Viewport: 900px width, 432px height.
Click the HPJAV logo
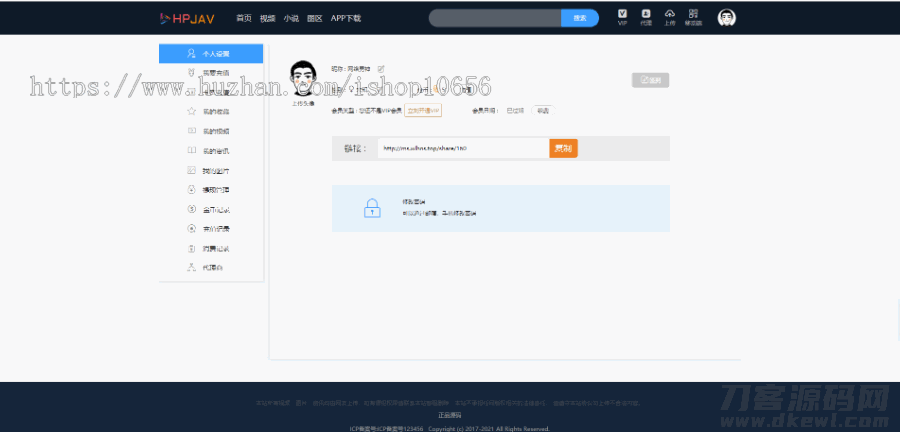pyautogui.click(x=190, y=18)
